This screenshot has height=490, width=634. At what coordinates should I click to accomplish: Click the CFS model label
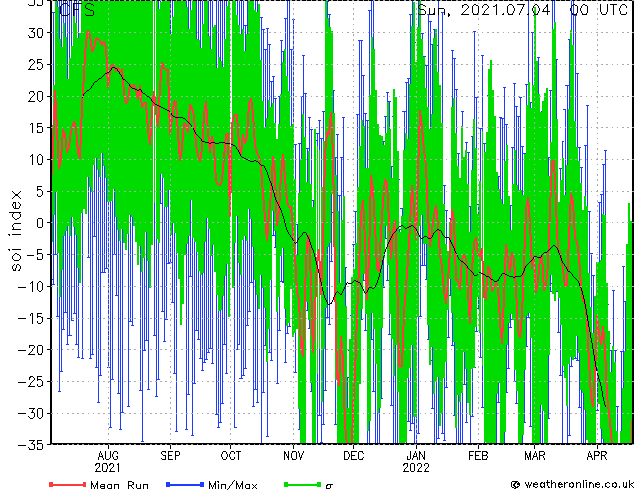click(x=77, y=10)
